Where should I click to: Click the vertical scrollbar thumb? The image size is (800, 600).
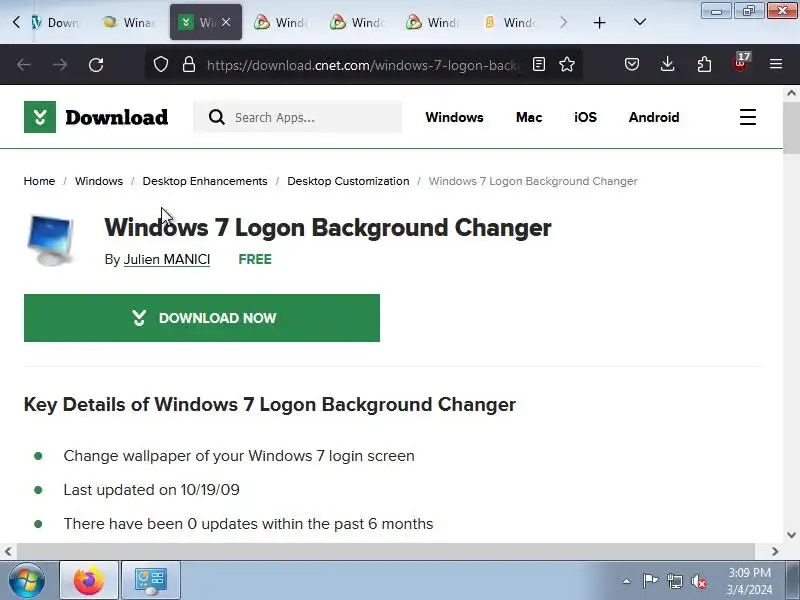coord(791,128)
